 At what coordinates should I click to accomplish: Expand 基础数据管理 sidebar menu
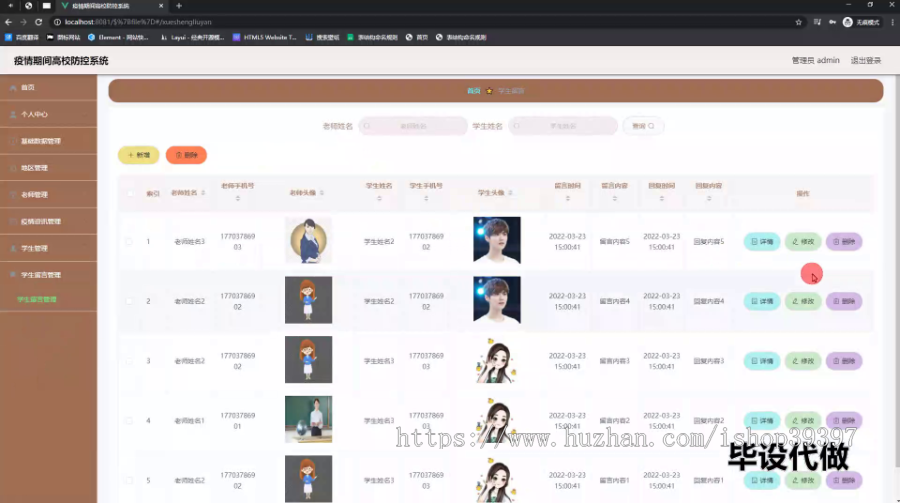(x=48, y=141)
